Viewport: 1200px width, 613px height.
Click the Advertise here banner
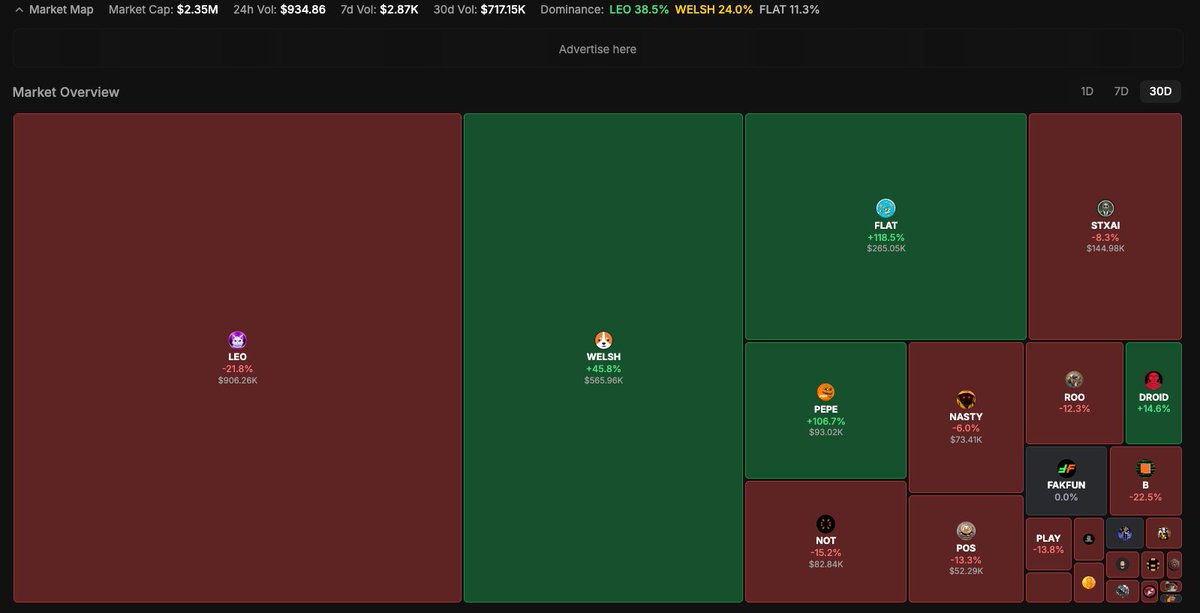(597, 49)
